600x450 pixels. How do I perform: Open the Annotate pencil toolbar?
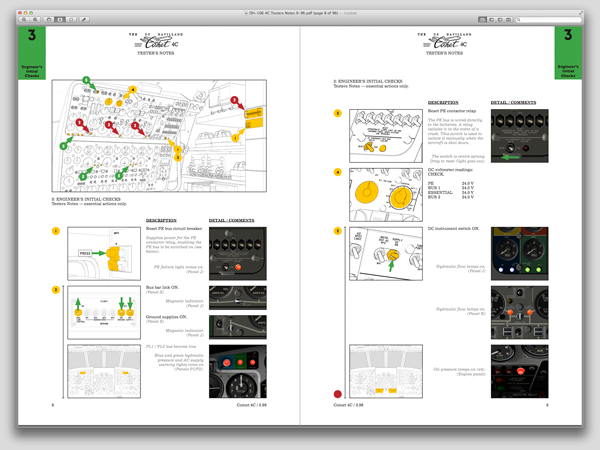tap(84, 19)
